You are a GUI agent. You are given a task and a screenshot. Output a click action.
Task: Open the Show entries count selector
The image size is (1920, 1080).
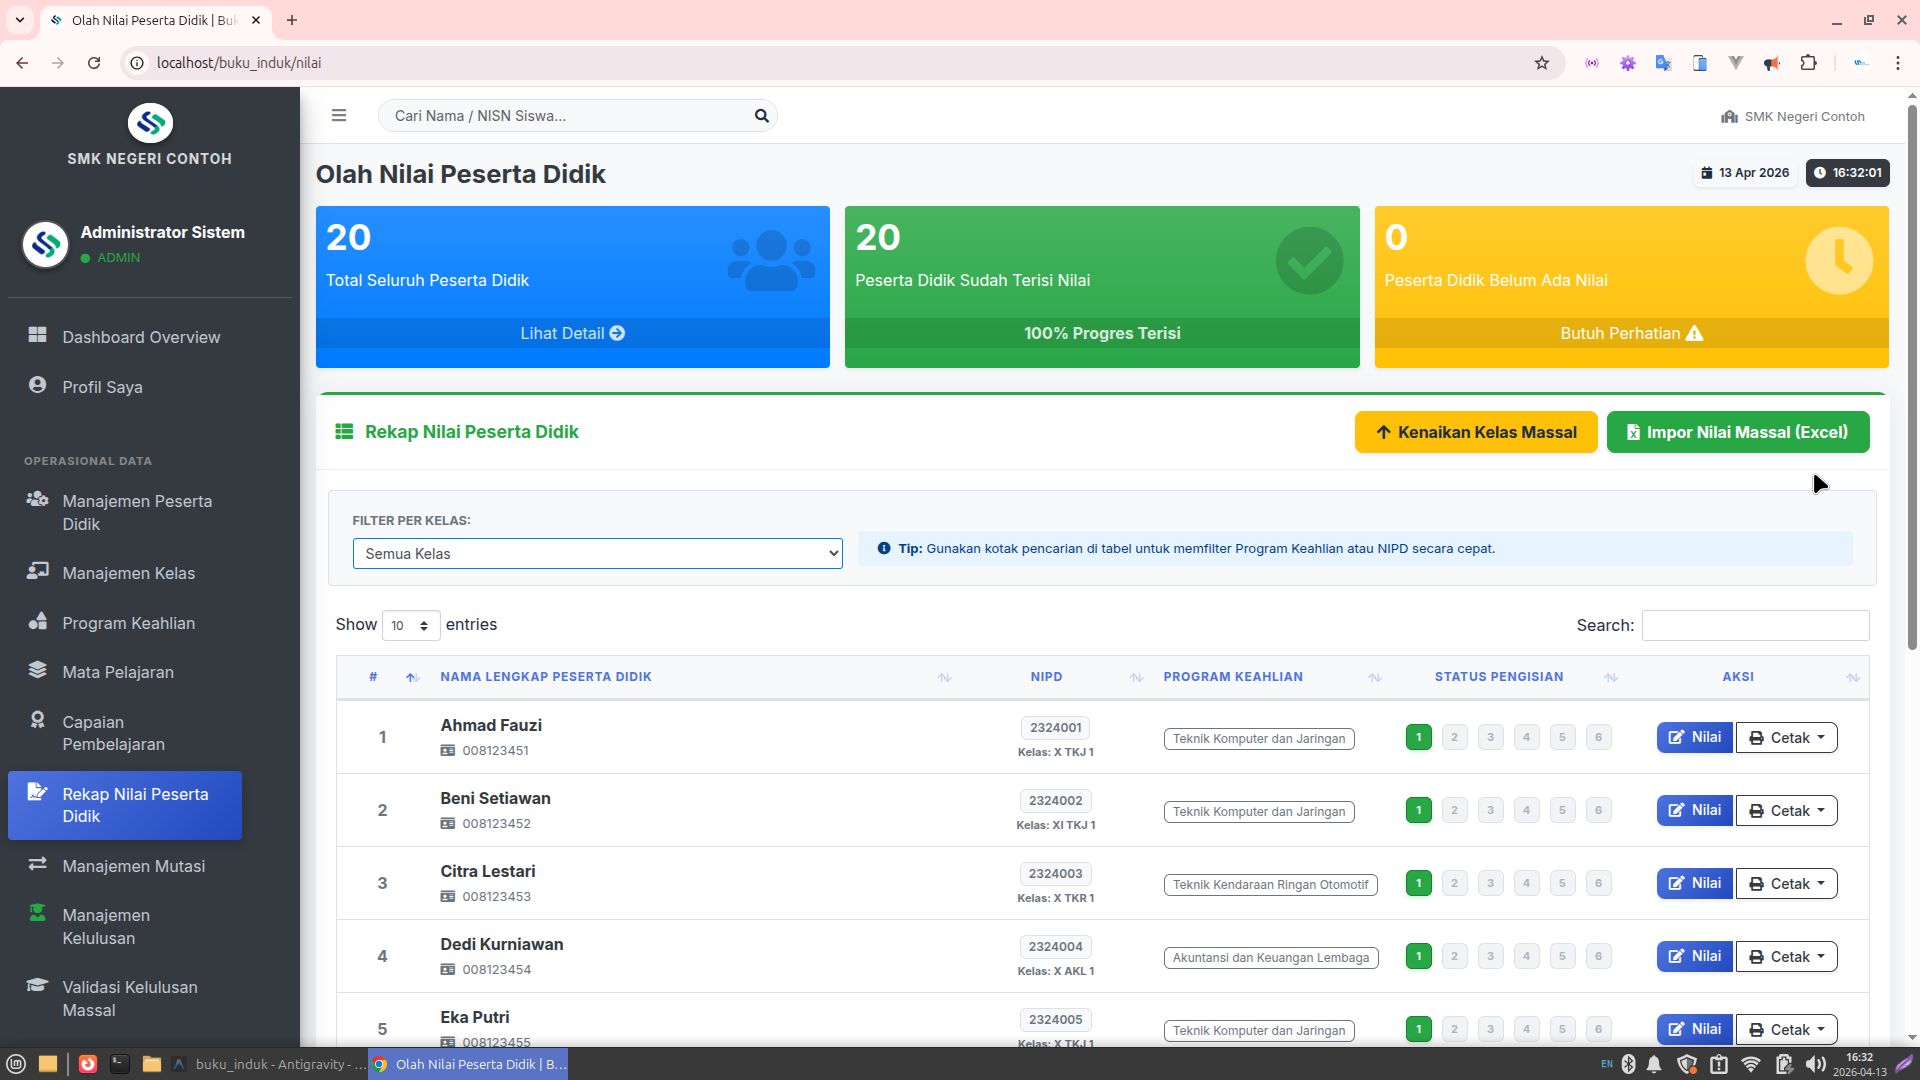410,626
